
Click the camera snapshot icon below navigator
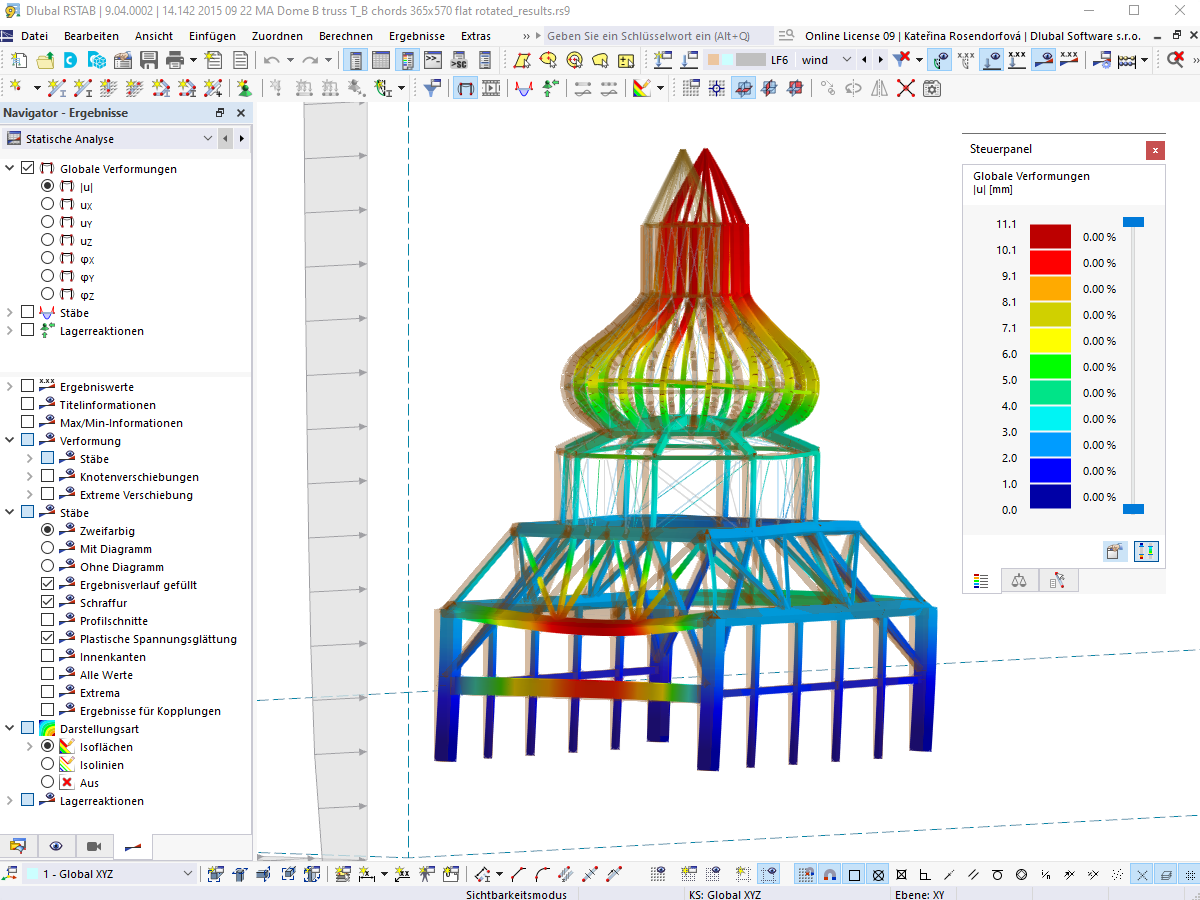(94, 846)
